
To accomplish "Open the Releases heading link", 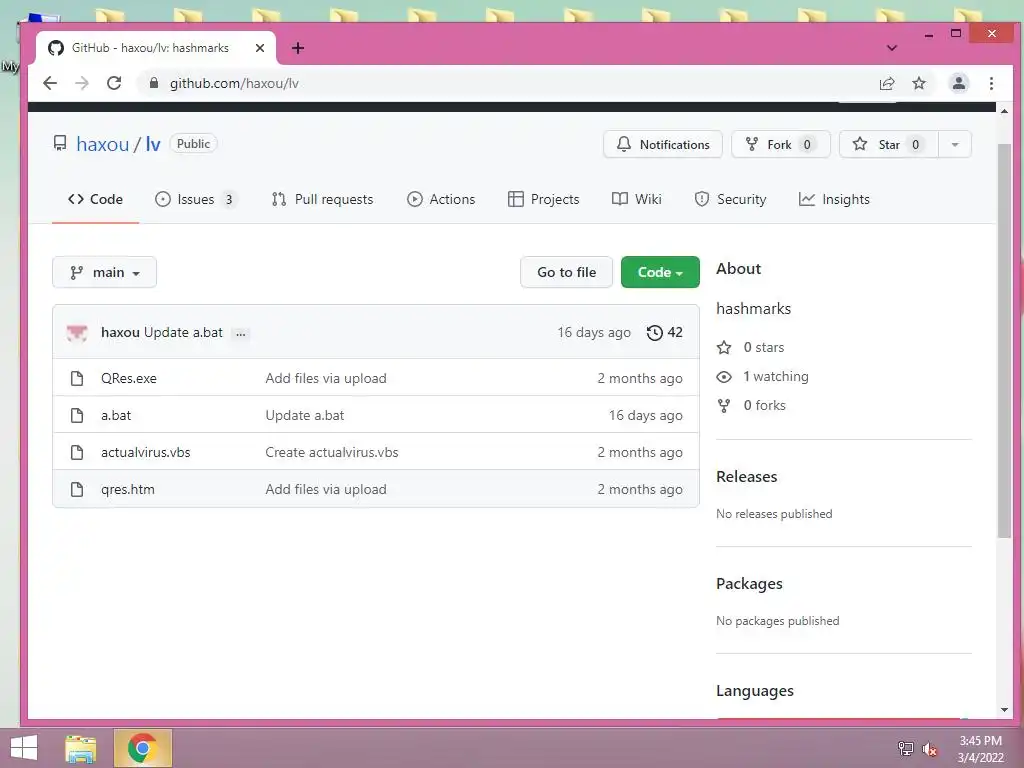I will click(746, 477).
